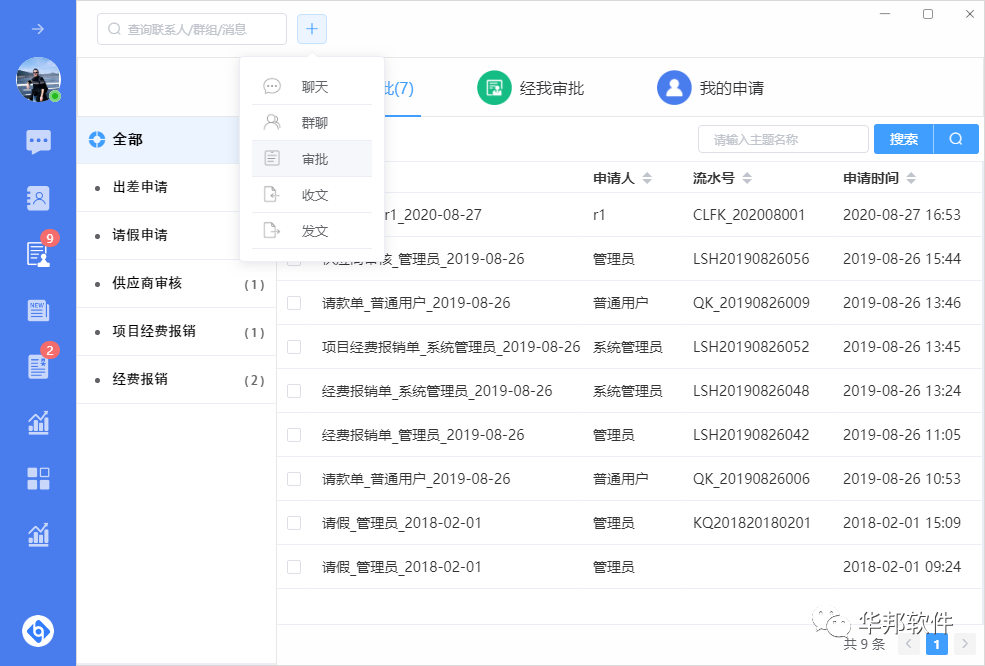
Task: Check the checkbox on the r1_2020-08-27 row
Action: [x=293, y=213]
